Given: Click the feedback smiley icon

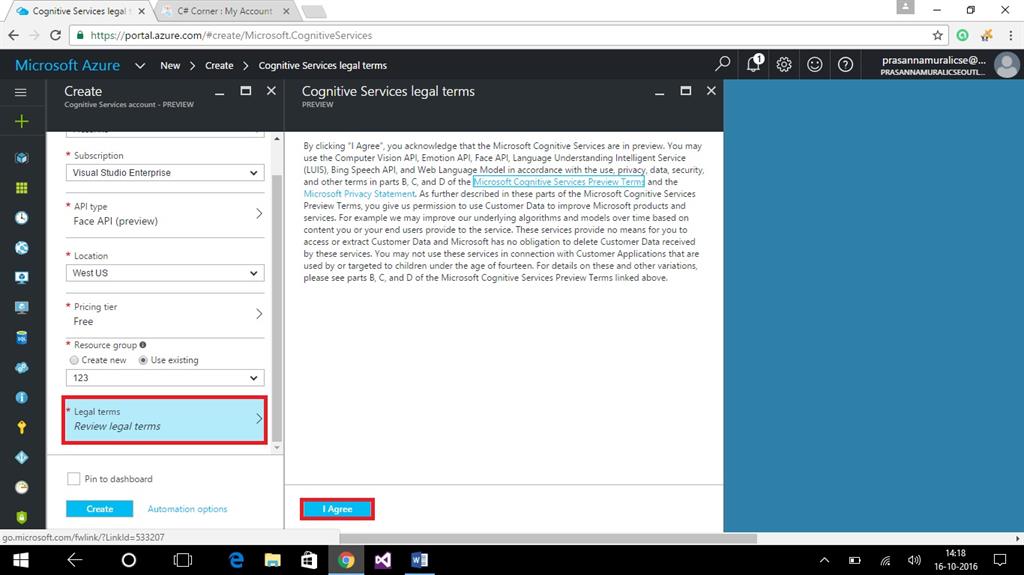Looking at the screenshot, I should pyautogui.click(x=814, y=64).
